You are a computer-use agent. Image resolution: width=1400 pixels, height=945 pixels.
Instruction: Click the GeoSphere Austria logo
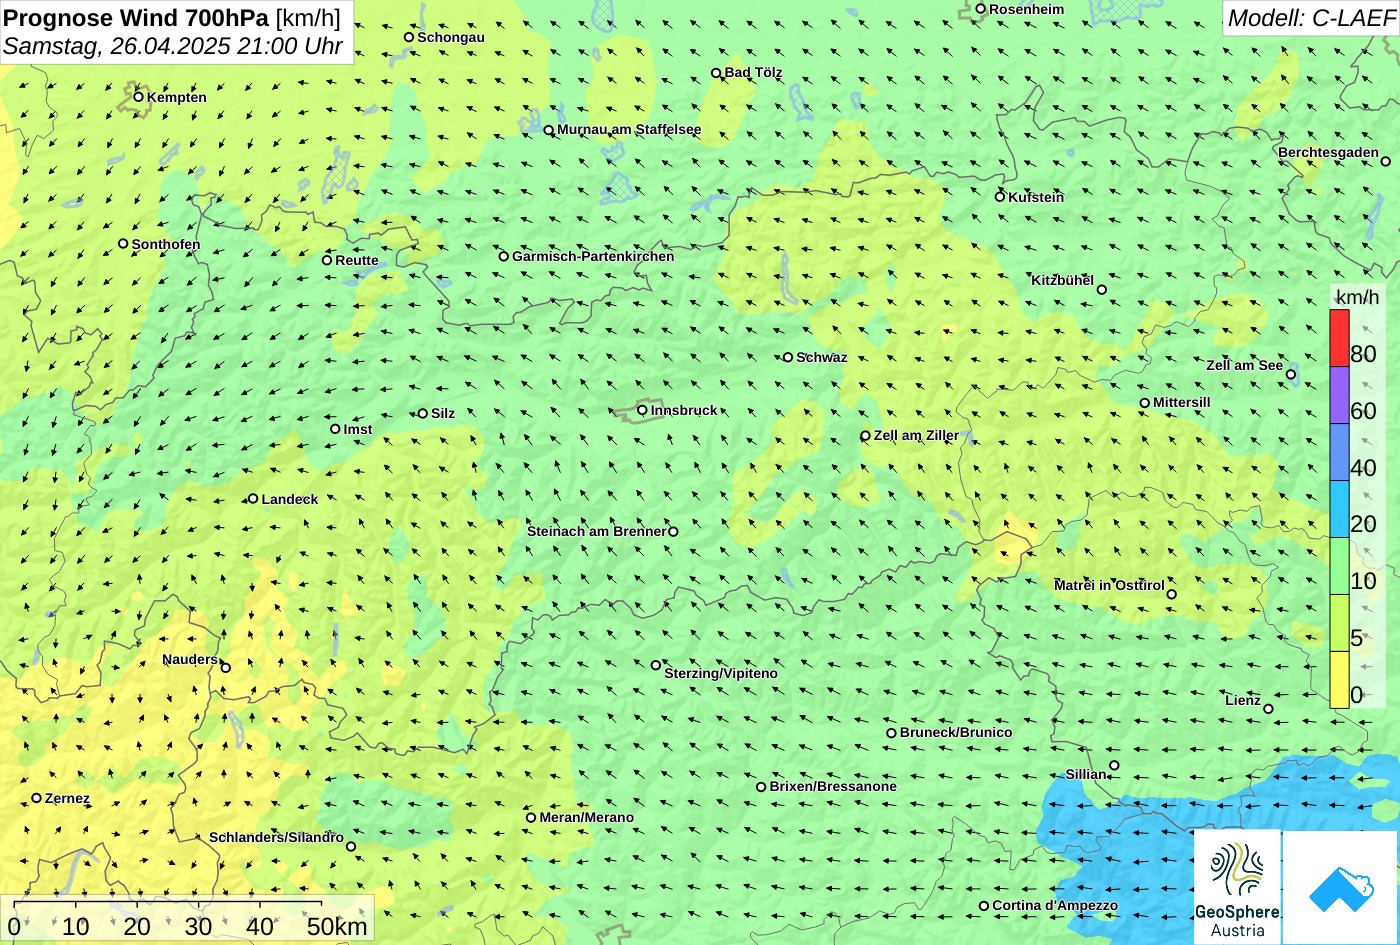click(1237, 886)
